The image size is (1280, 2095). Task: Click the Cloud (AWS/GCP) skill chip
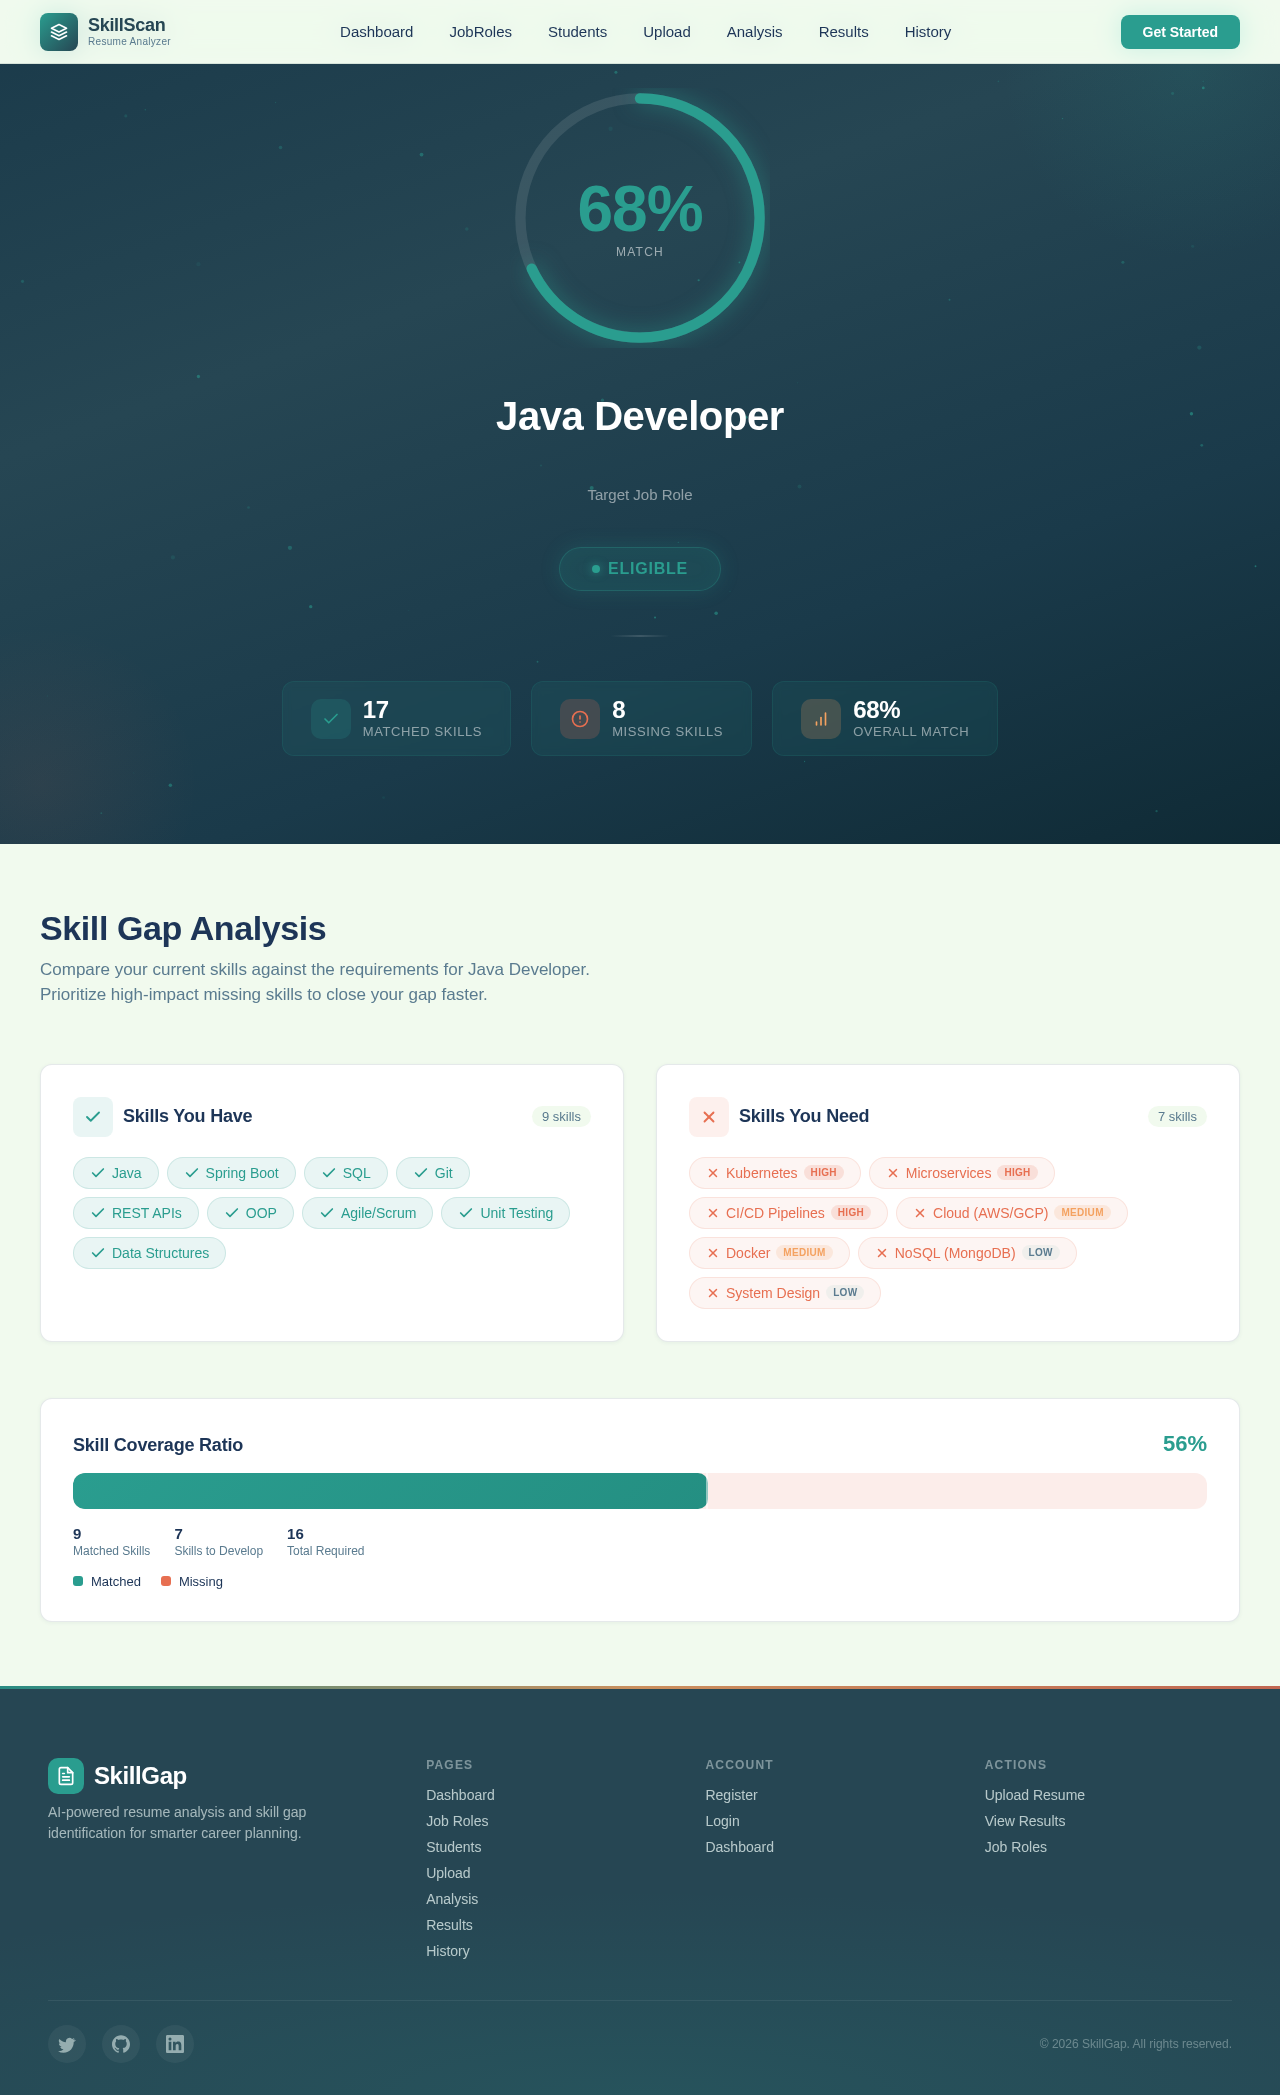[1012, 1213]
